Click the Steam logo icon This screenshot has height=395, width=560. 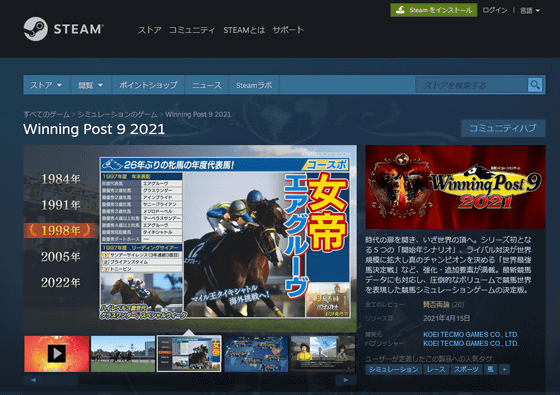click(35, 29)
